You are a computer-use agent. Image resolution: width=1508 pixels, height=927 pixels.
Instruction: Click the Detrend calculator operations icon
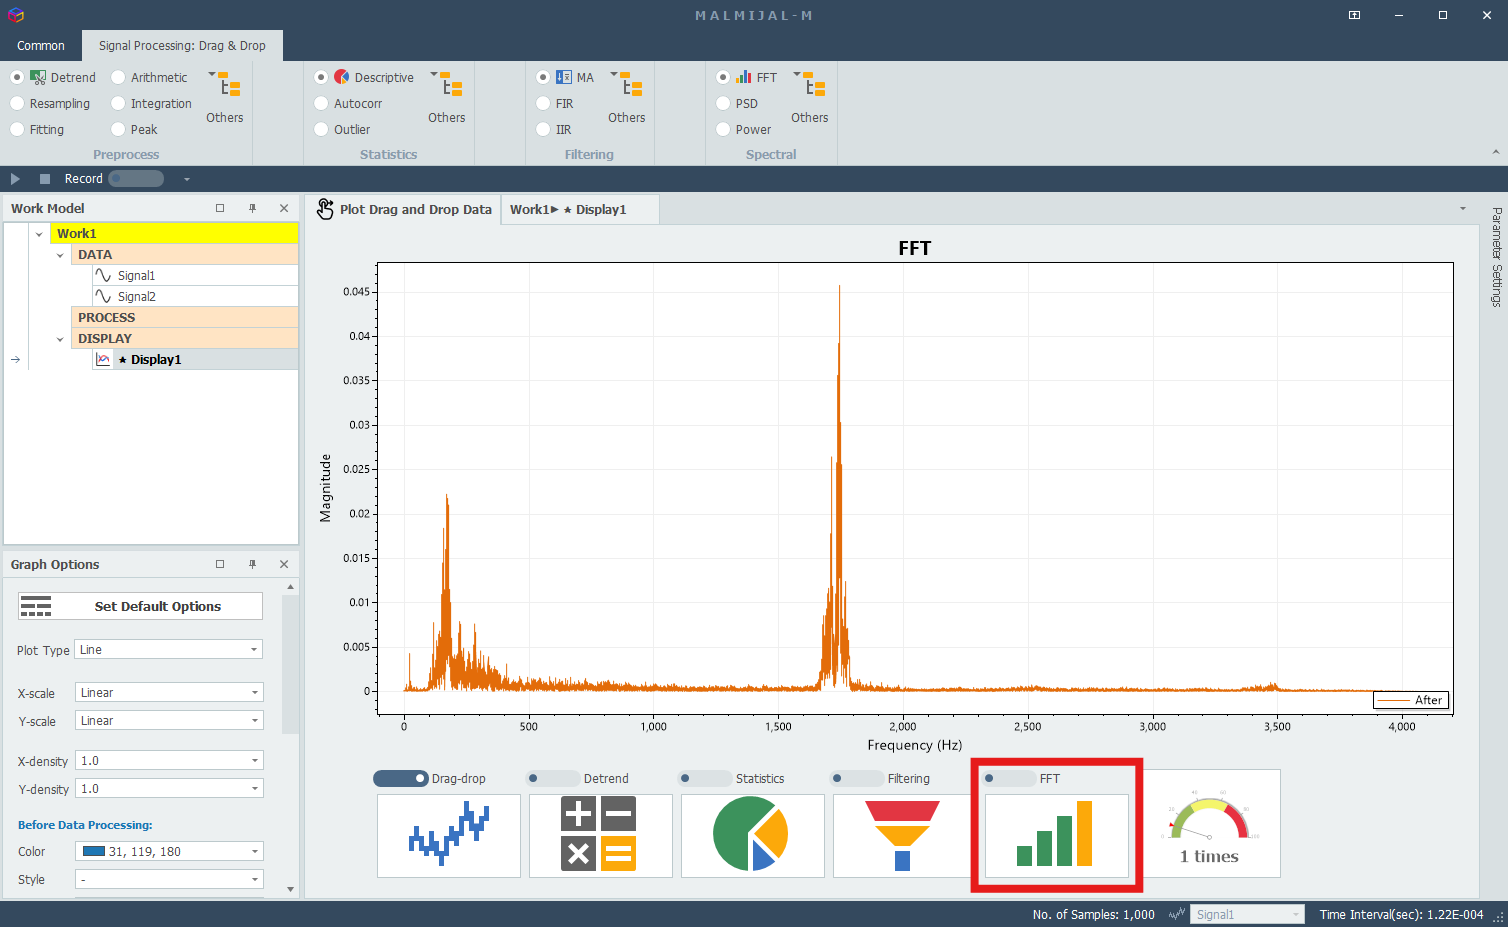pyautogui.click(x=600, y=836)
